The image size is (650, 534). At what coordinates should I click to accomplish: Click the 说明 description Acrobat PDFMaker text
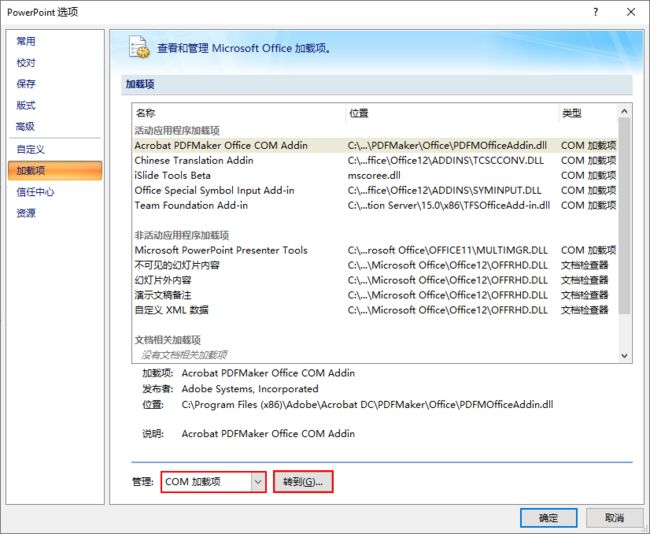[x=268, y=434]
